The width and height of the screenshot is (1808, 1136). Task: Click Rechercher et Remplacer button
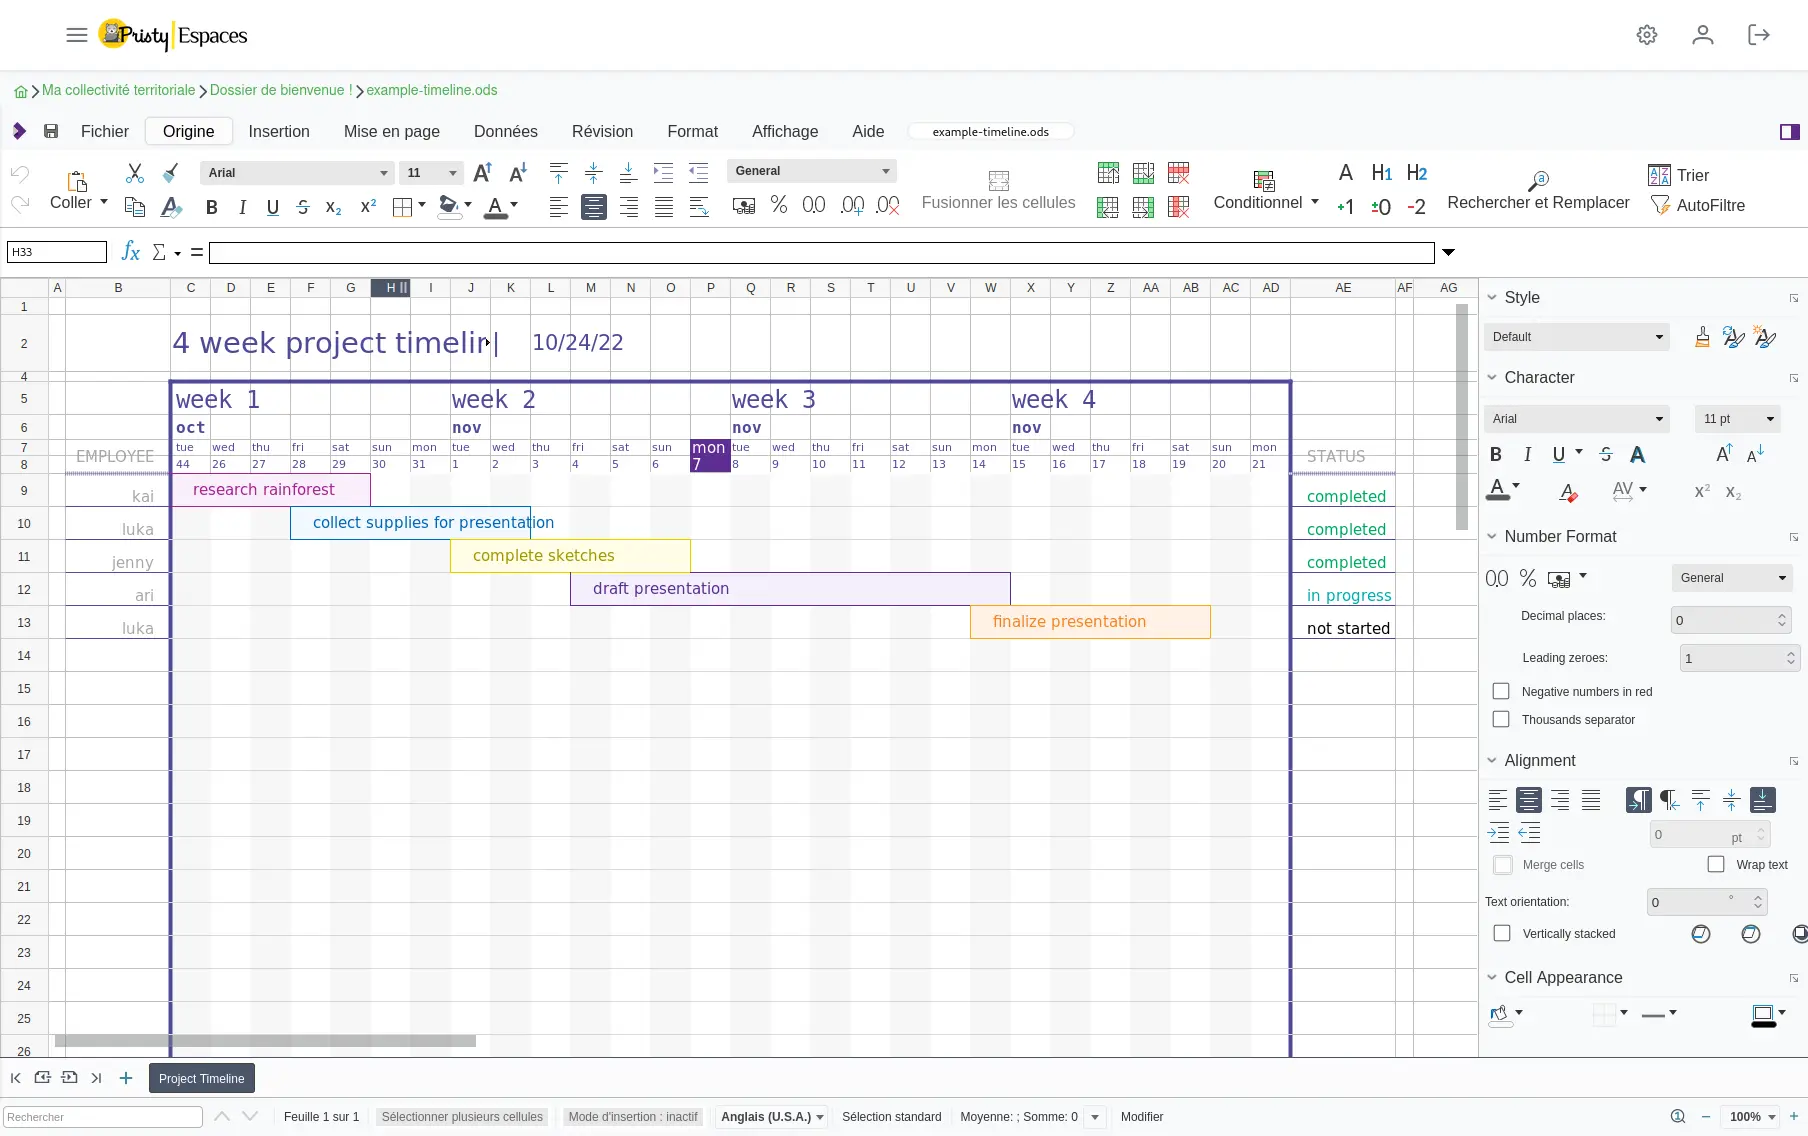1538,191
